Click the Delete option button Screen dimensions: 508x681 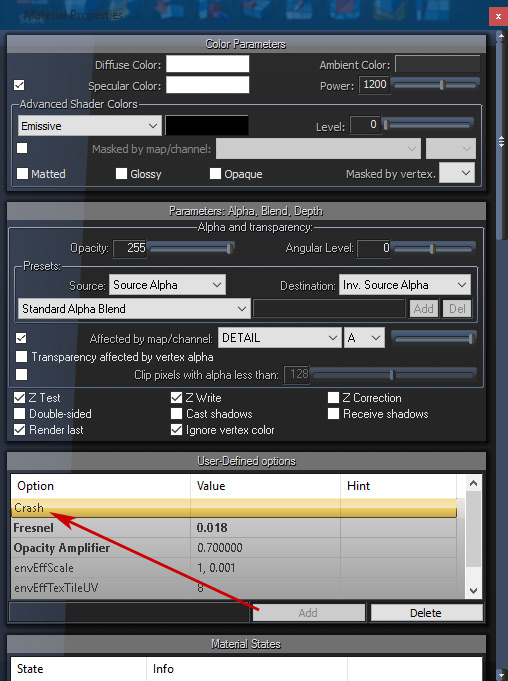click(x=426, y=613)
